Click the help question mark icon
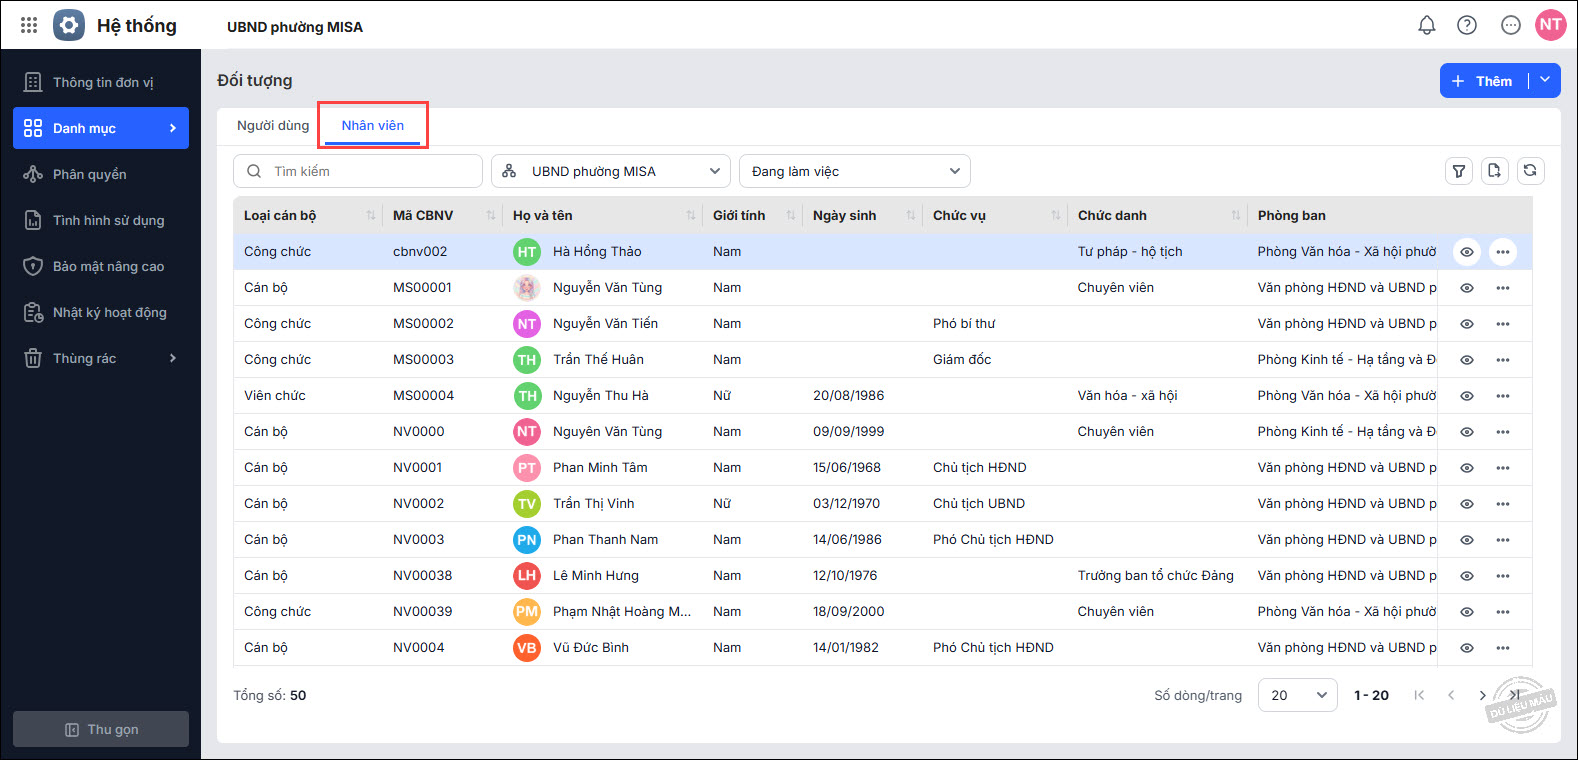 tap(1467, 25)
